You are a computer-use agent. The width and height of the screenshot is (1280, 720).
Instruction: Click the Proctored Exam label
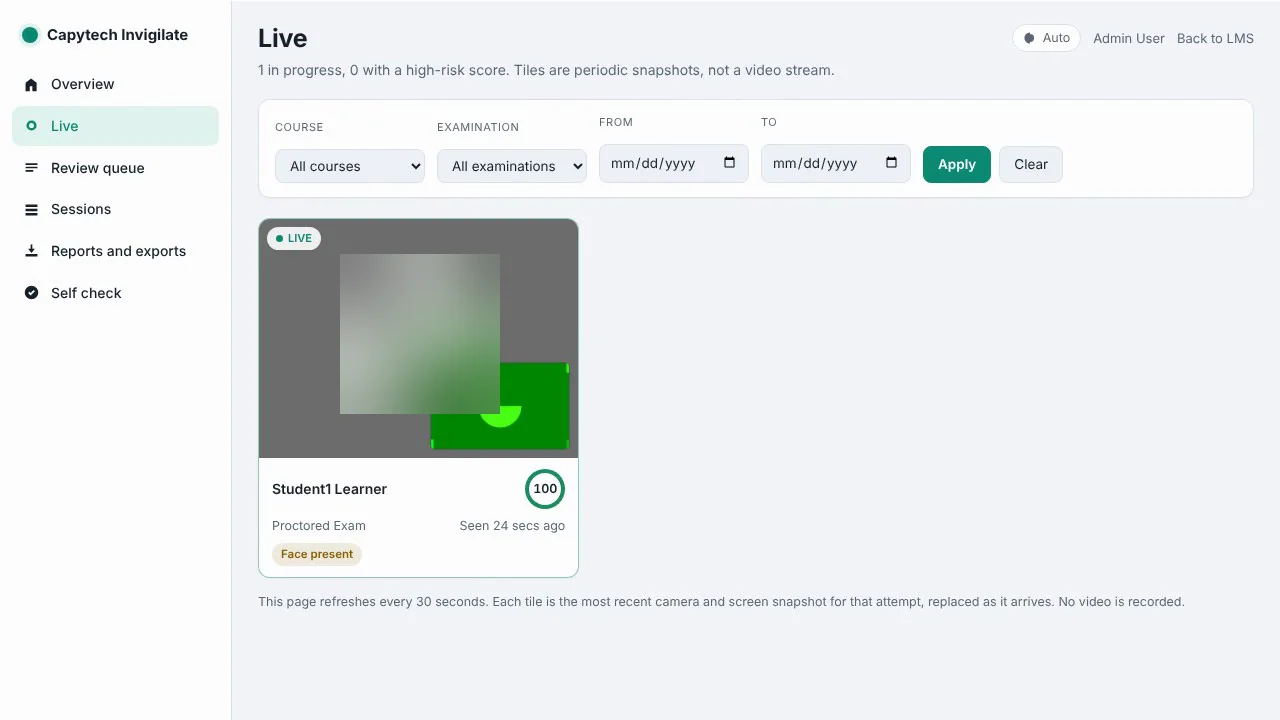(x=319, y=525)
